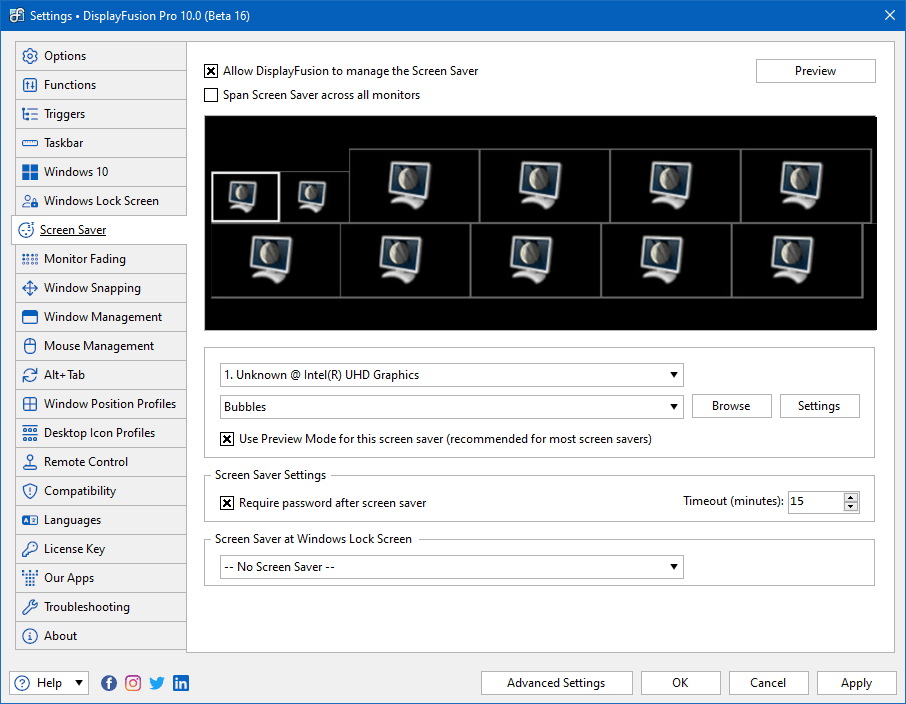
Task: Click the Twitter icon in the footer
Action: 157,683
